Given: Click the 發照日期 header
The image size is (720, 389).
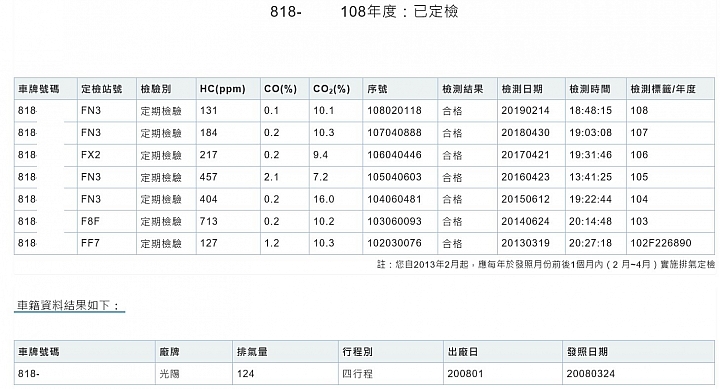Looking at the screenshot, I should tap(587, 352).
